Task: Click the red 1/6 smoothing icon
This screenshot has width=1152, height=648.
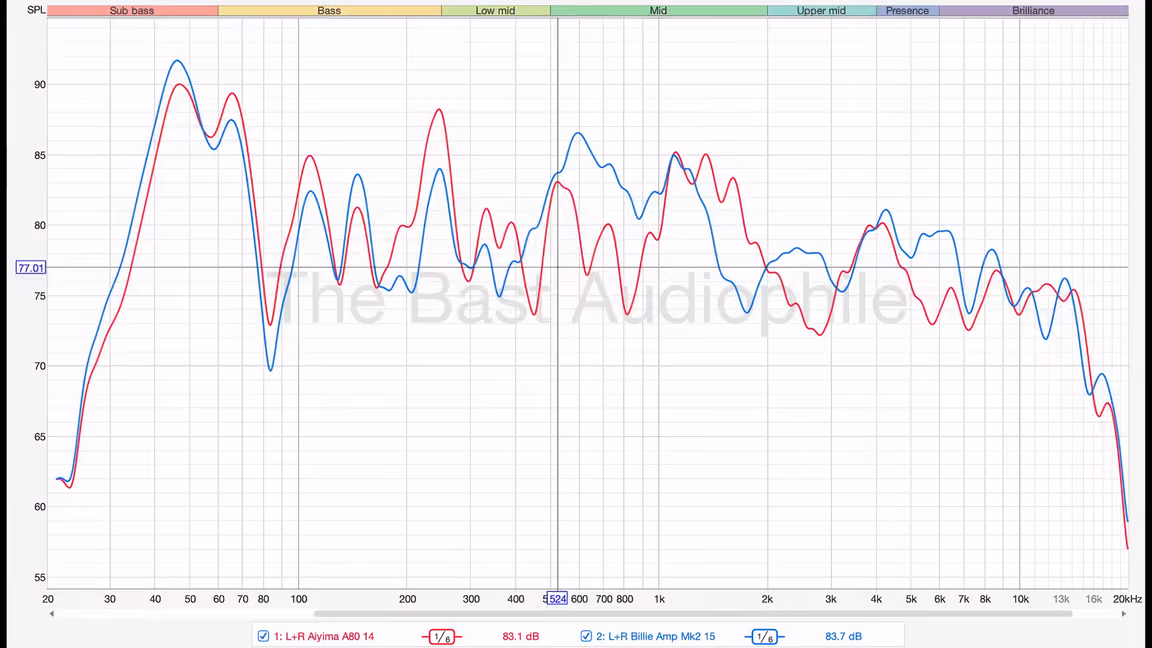Action: point(442,637)
